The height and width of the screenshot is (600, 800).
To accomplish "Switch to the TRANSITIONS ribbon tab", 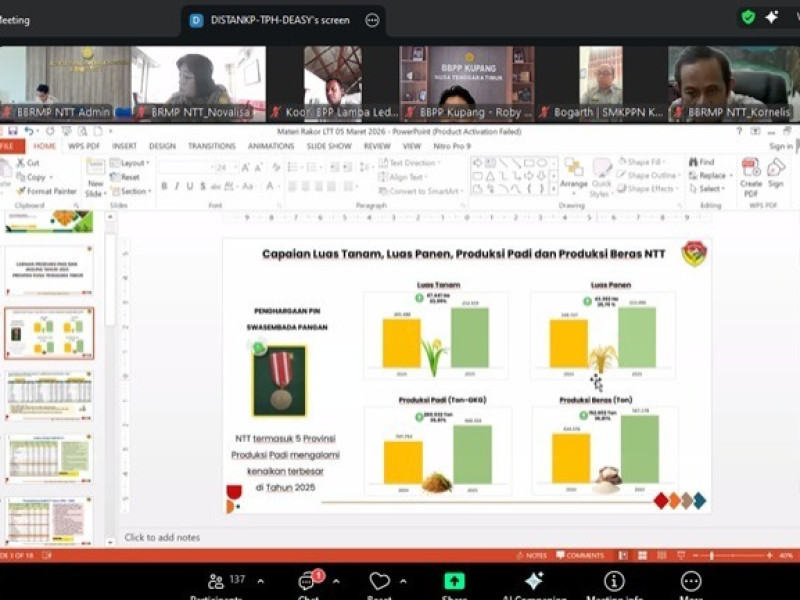I will tap(212, 146).
